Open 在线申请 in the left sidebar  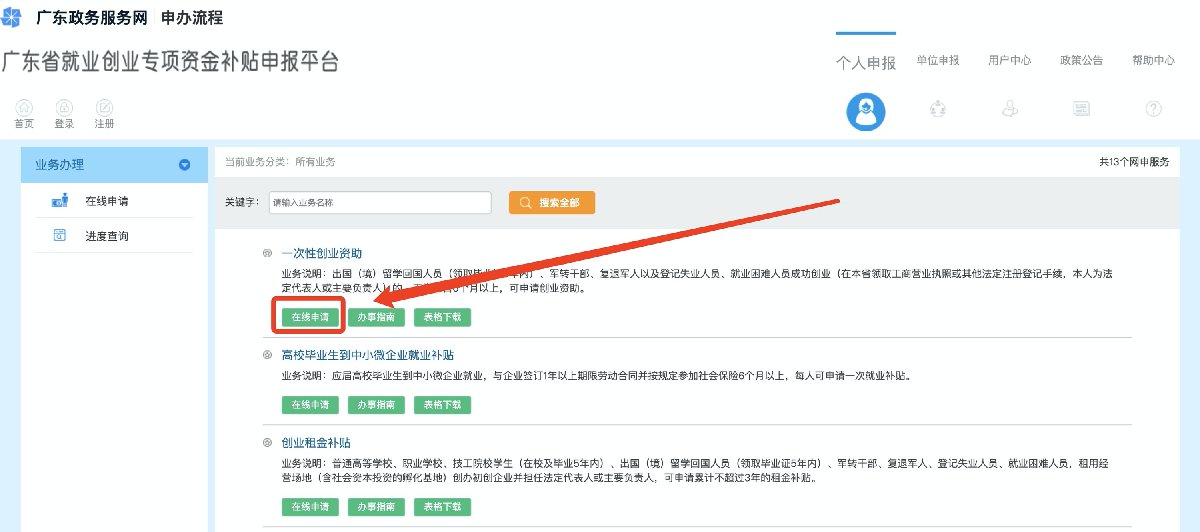(x=106, y=201)
